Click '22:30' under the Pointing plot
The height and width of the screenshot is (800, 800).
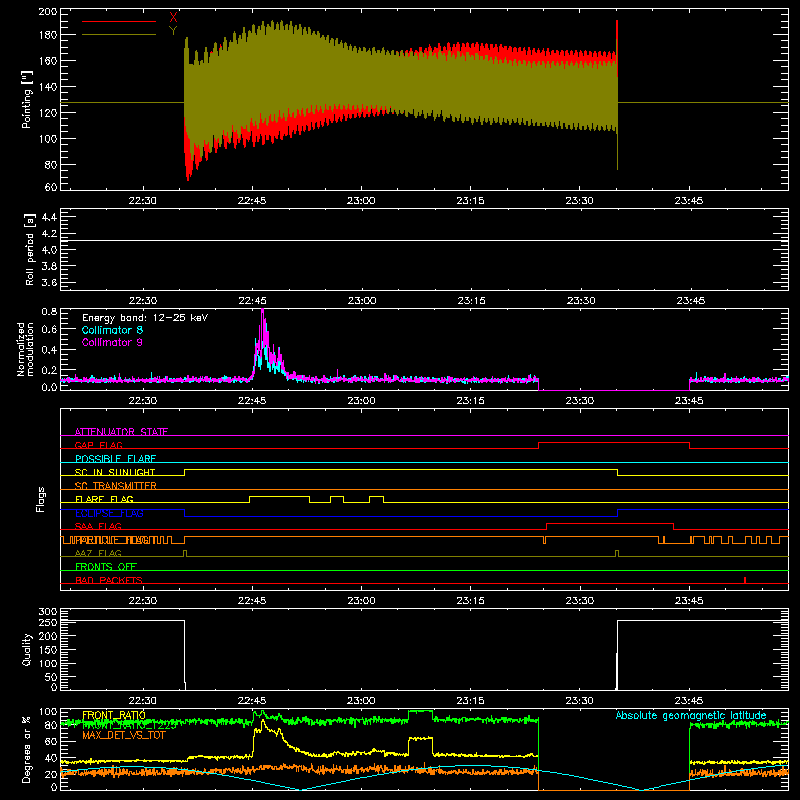pyautogui.click(x=142, y=201)
